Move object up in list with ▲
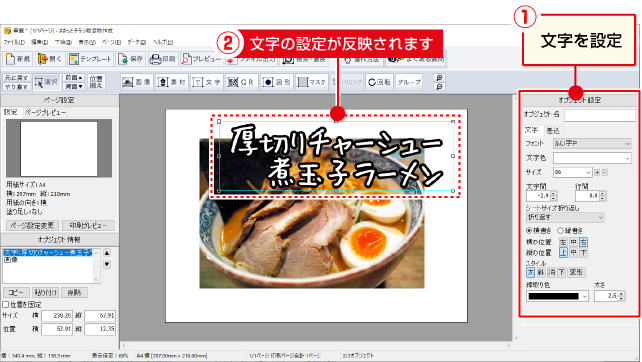This screenshot has height=362, width=642. (x=107, y=253)
